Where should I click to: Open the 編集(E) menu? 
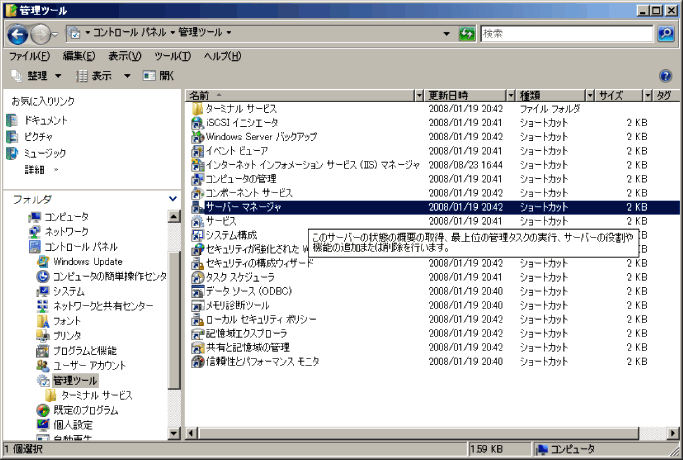coord(78,56)
